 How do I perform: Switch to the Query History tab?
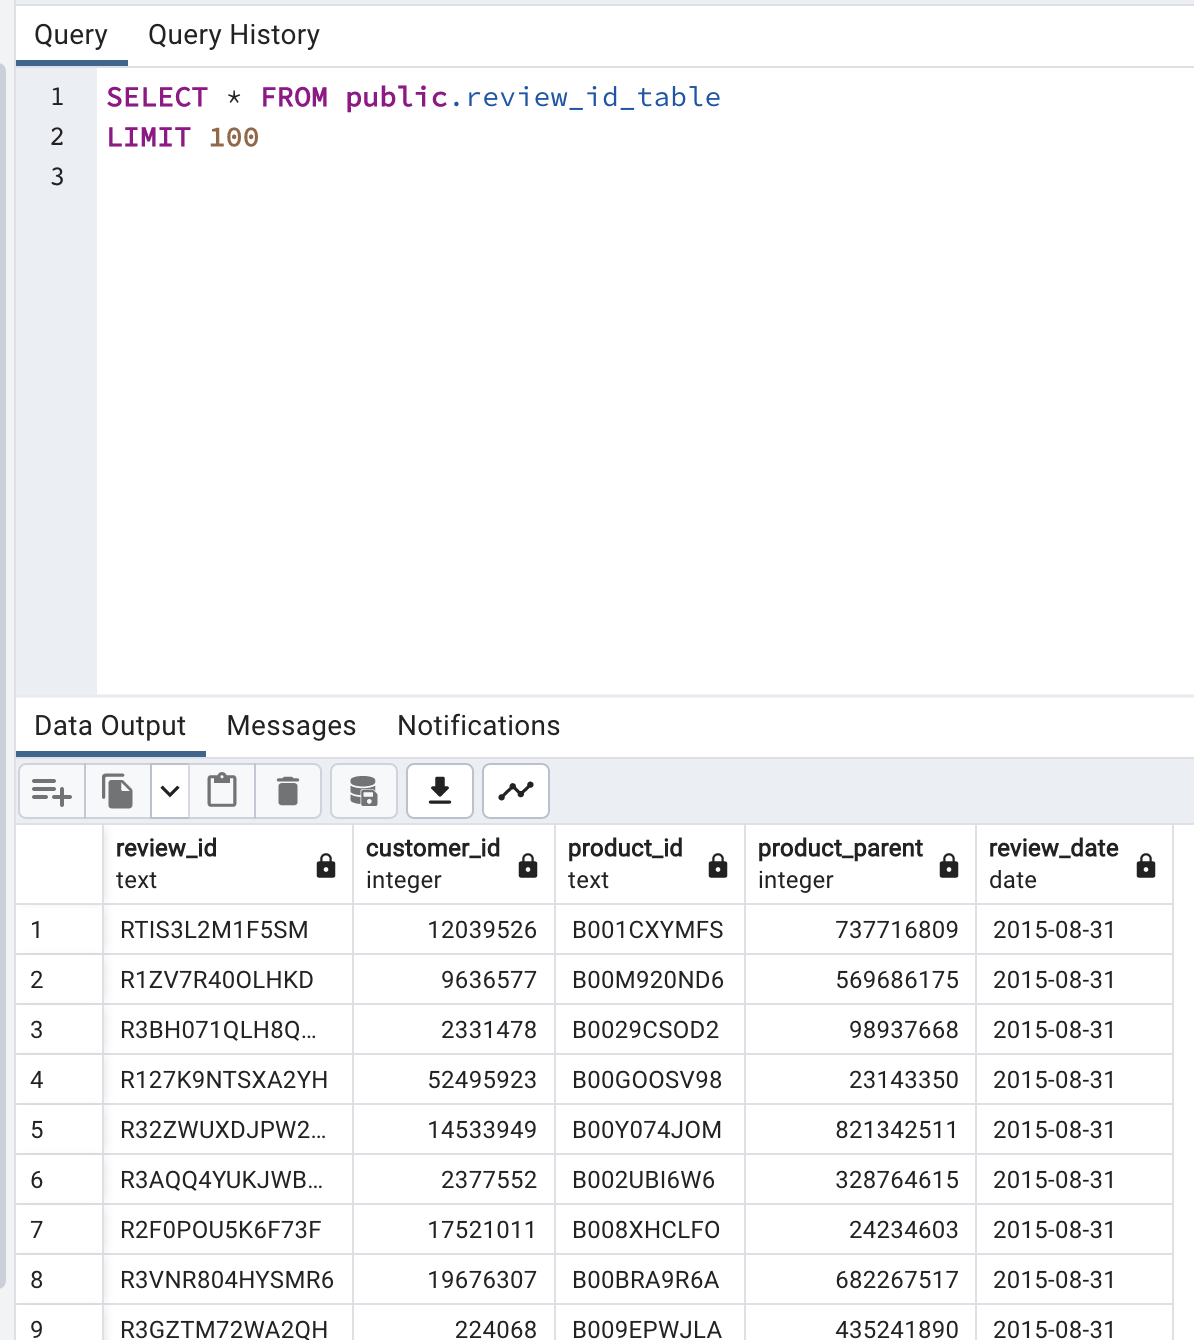coord(233,34)
